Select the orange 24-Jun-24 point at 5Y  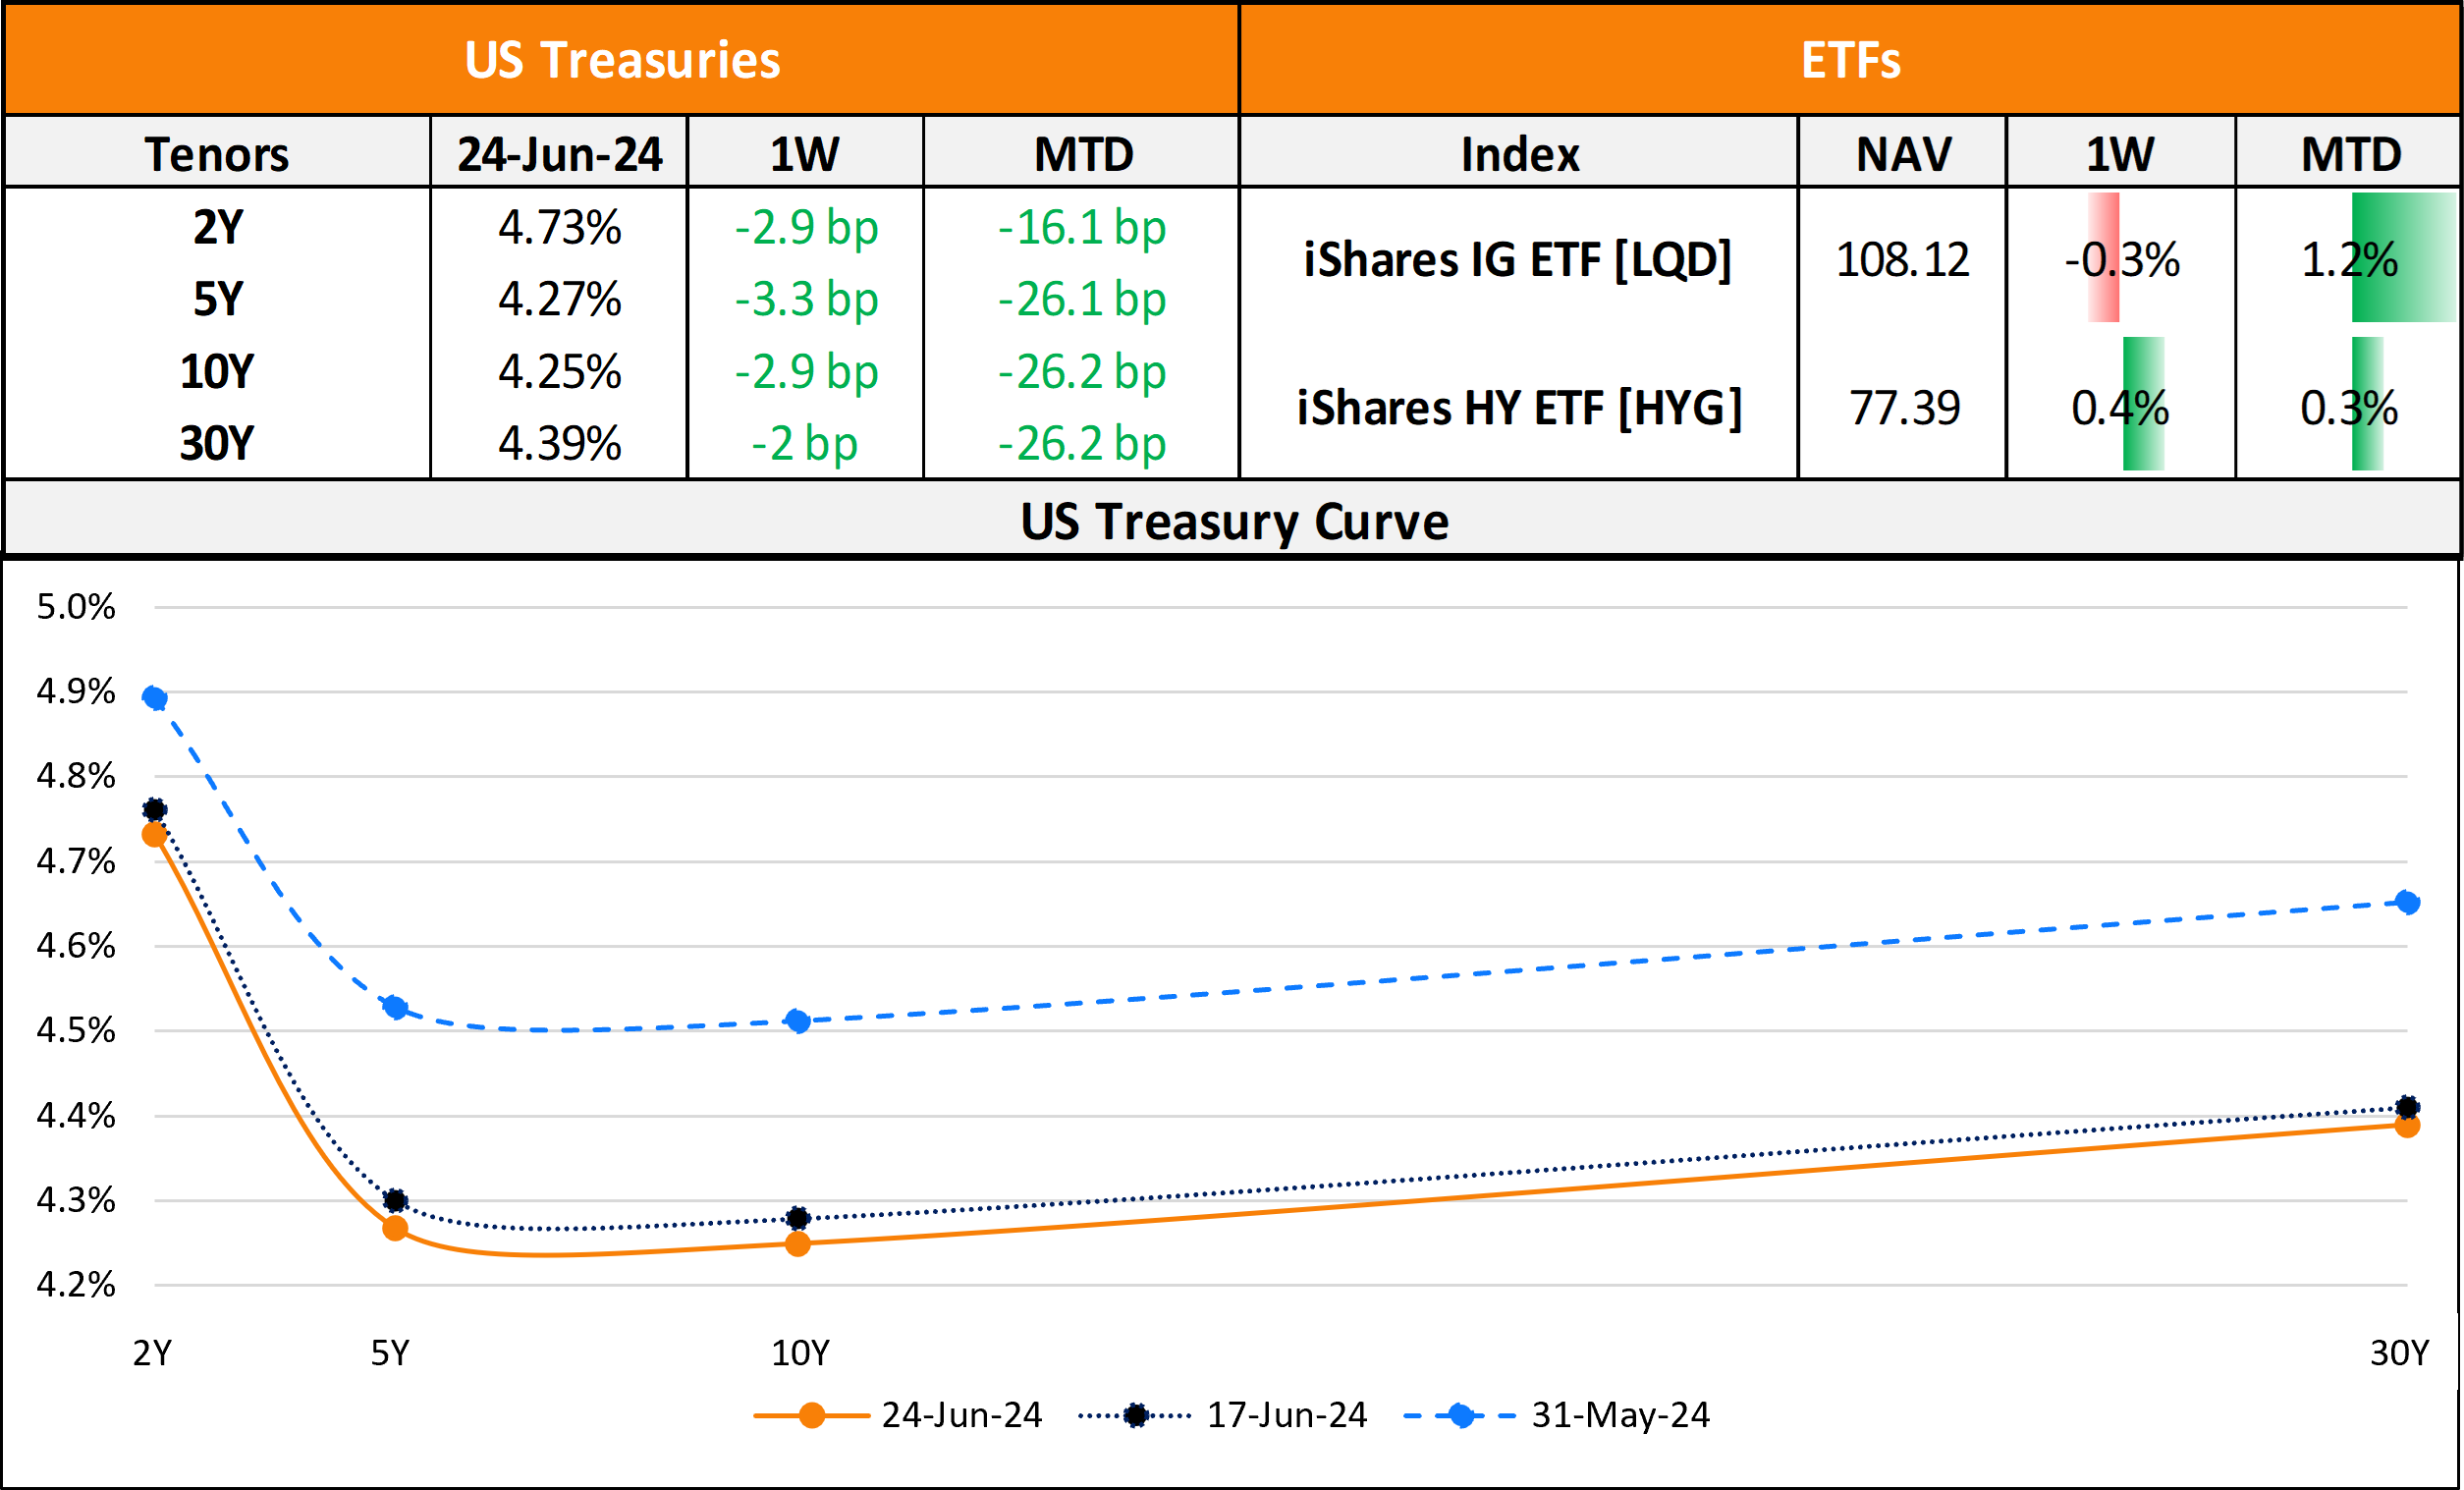click(396, 1228)
